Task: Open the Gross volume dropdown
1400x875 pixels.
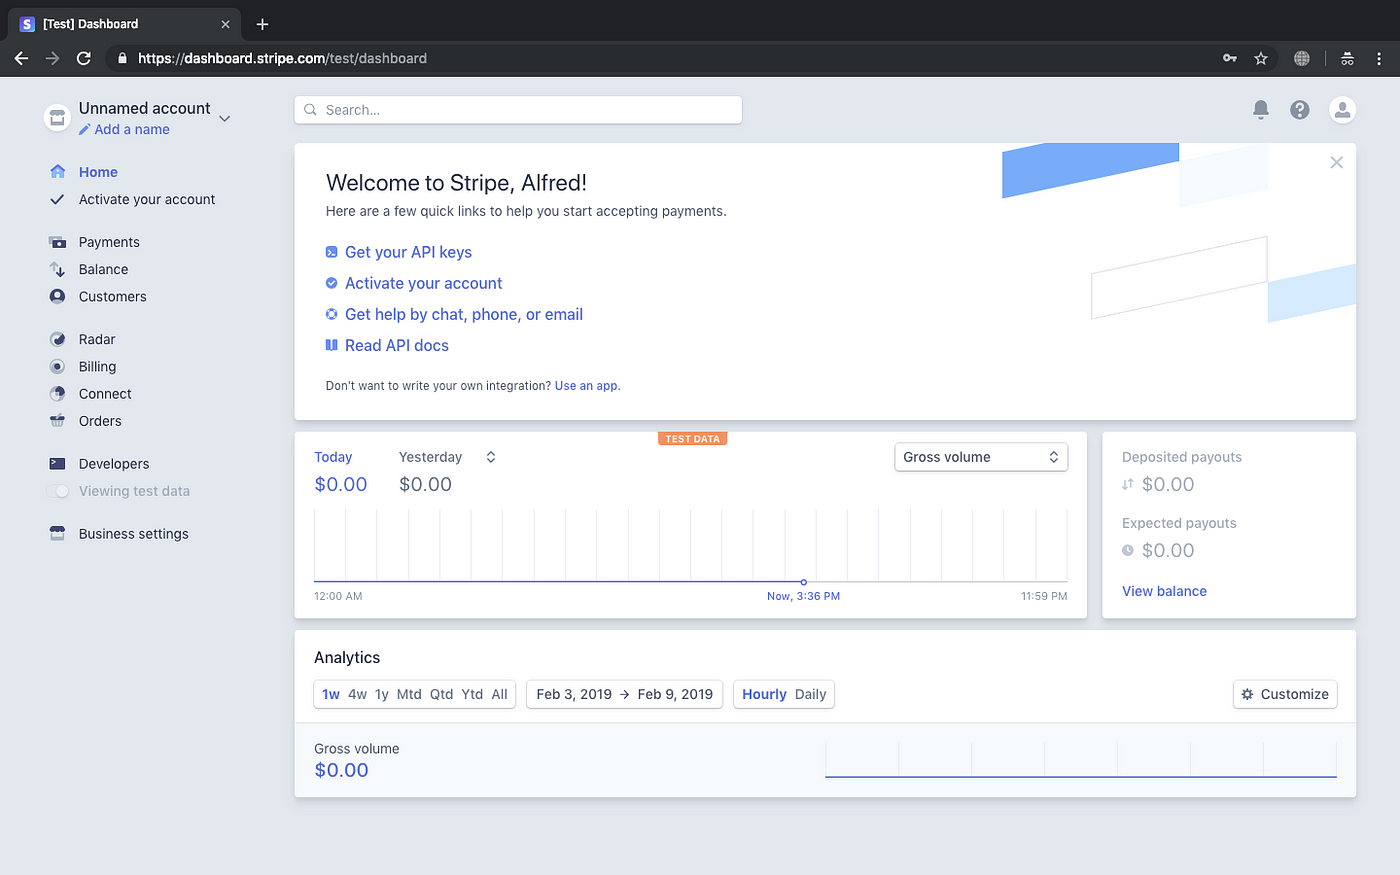Action: click(x=981, y=457)
